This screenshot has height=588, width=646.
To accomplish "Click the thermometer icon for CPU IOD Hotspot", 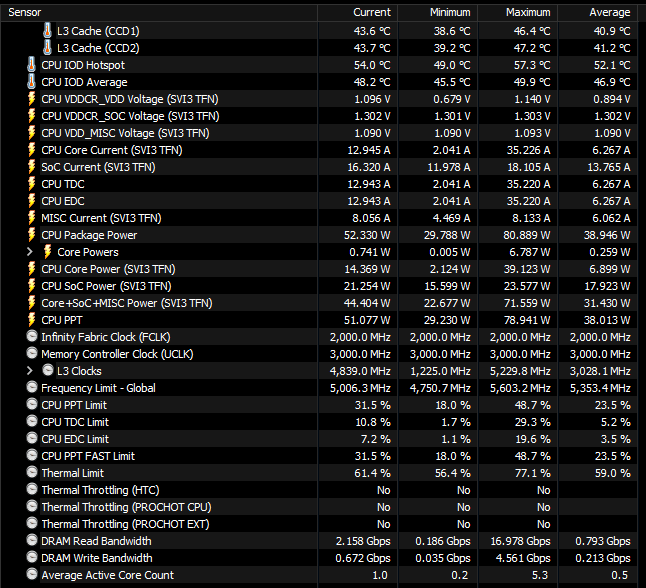I will point(31,65).
